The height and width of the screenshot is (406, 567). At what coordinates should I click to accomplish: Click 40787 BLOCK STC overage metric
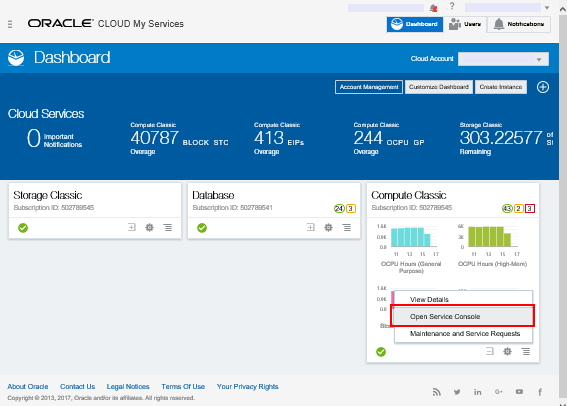[x=179, y=139]
